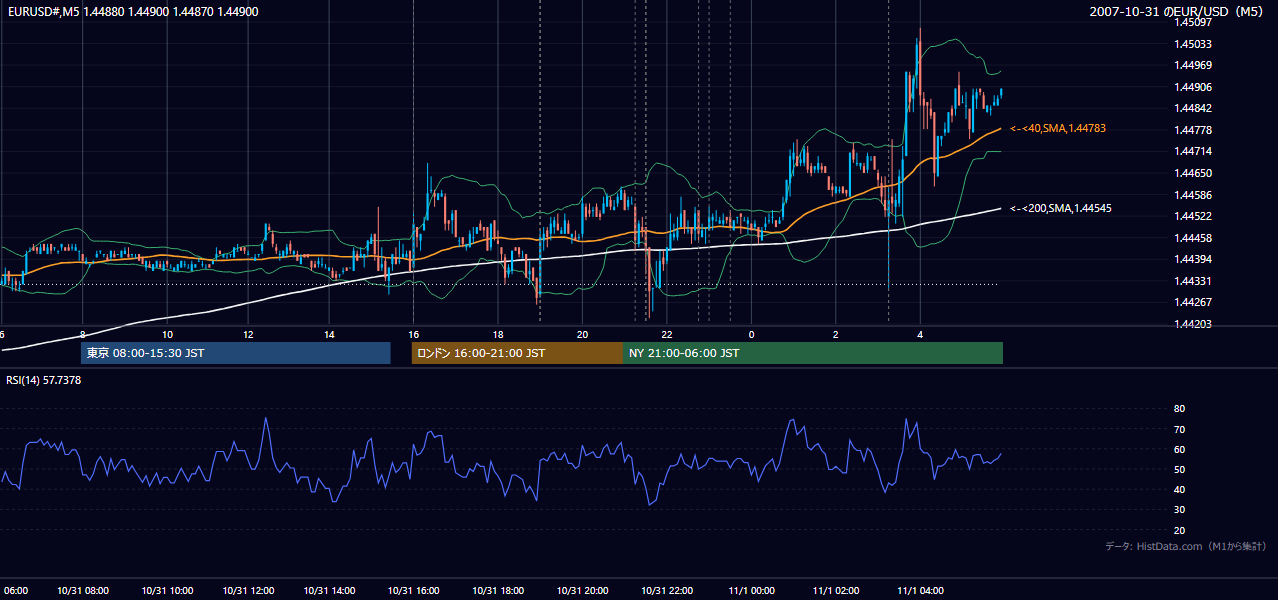
Task: Click price axis value 1.45033
Action: pos(1192,44)
